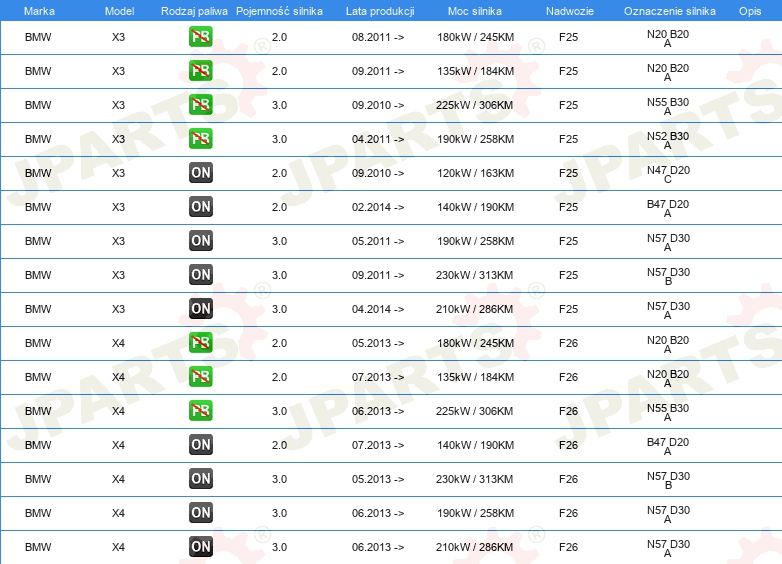Click ON diesel icon in X4 258KM row
Screen dimensions: 782x564
pos(200,513)
